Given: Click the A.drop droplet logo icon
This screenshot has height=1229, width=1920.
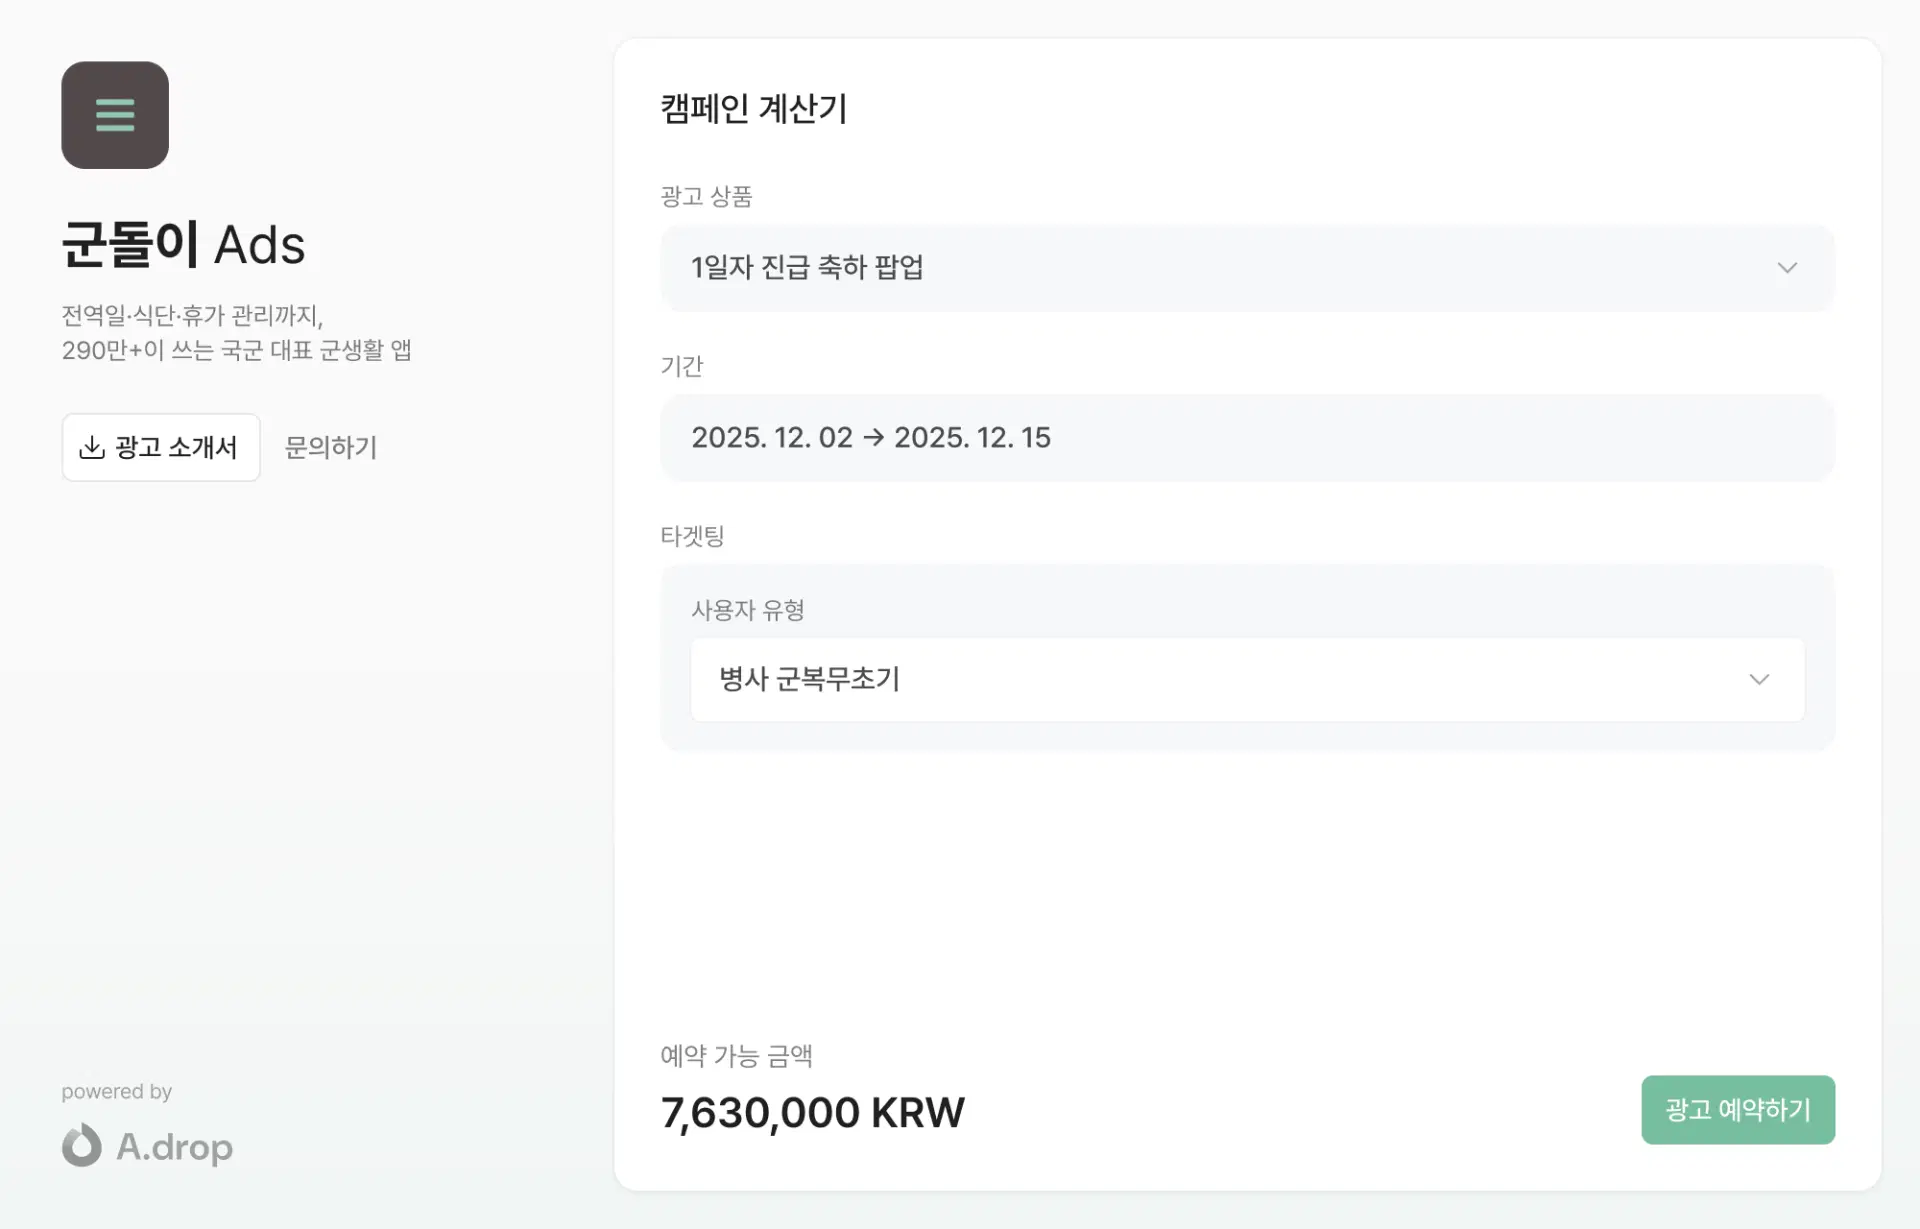Looking at the screenshot, I should [x=82, y=1145].
